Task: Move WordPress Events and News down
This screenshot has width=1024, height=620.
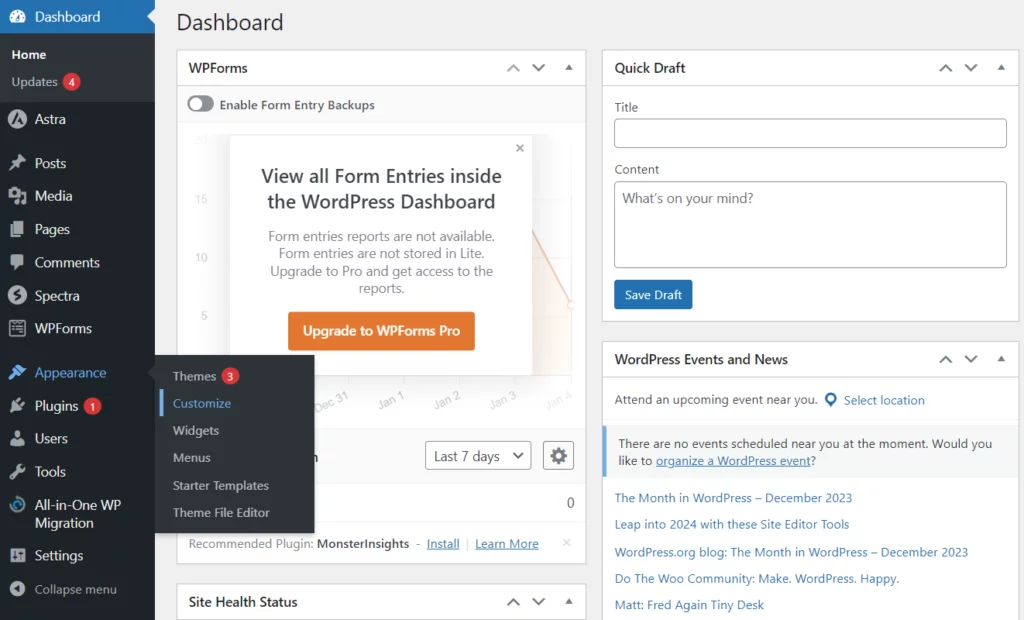Action: coord(971,359)
